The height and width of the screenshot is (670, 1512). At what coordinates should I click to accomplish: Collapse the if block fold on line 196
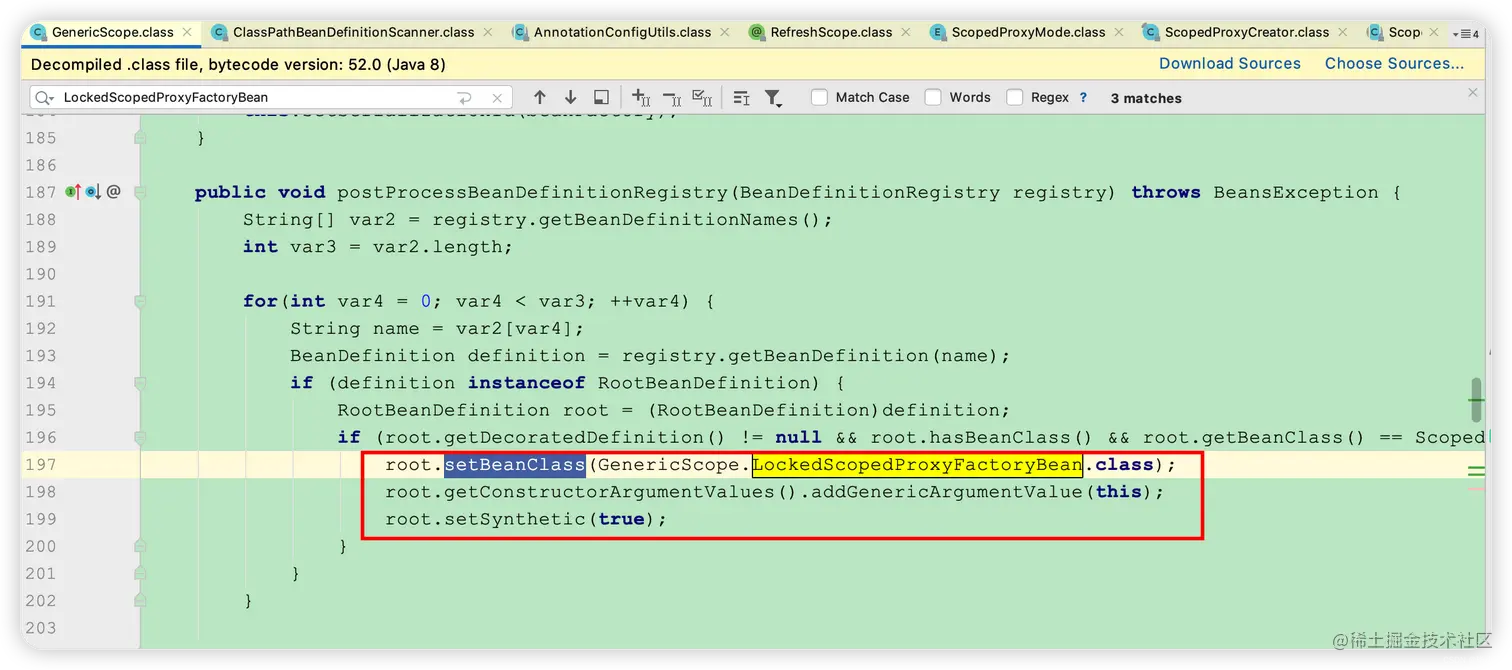[x=141, y=437]
